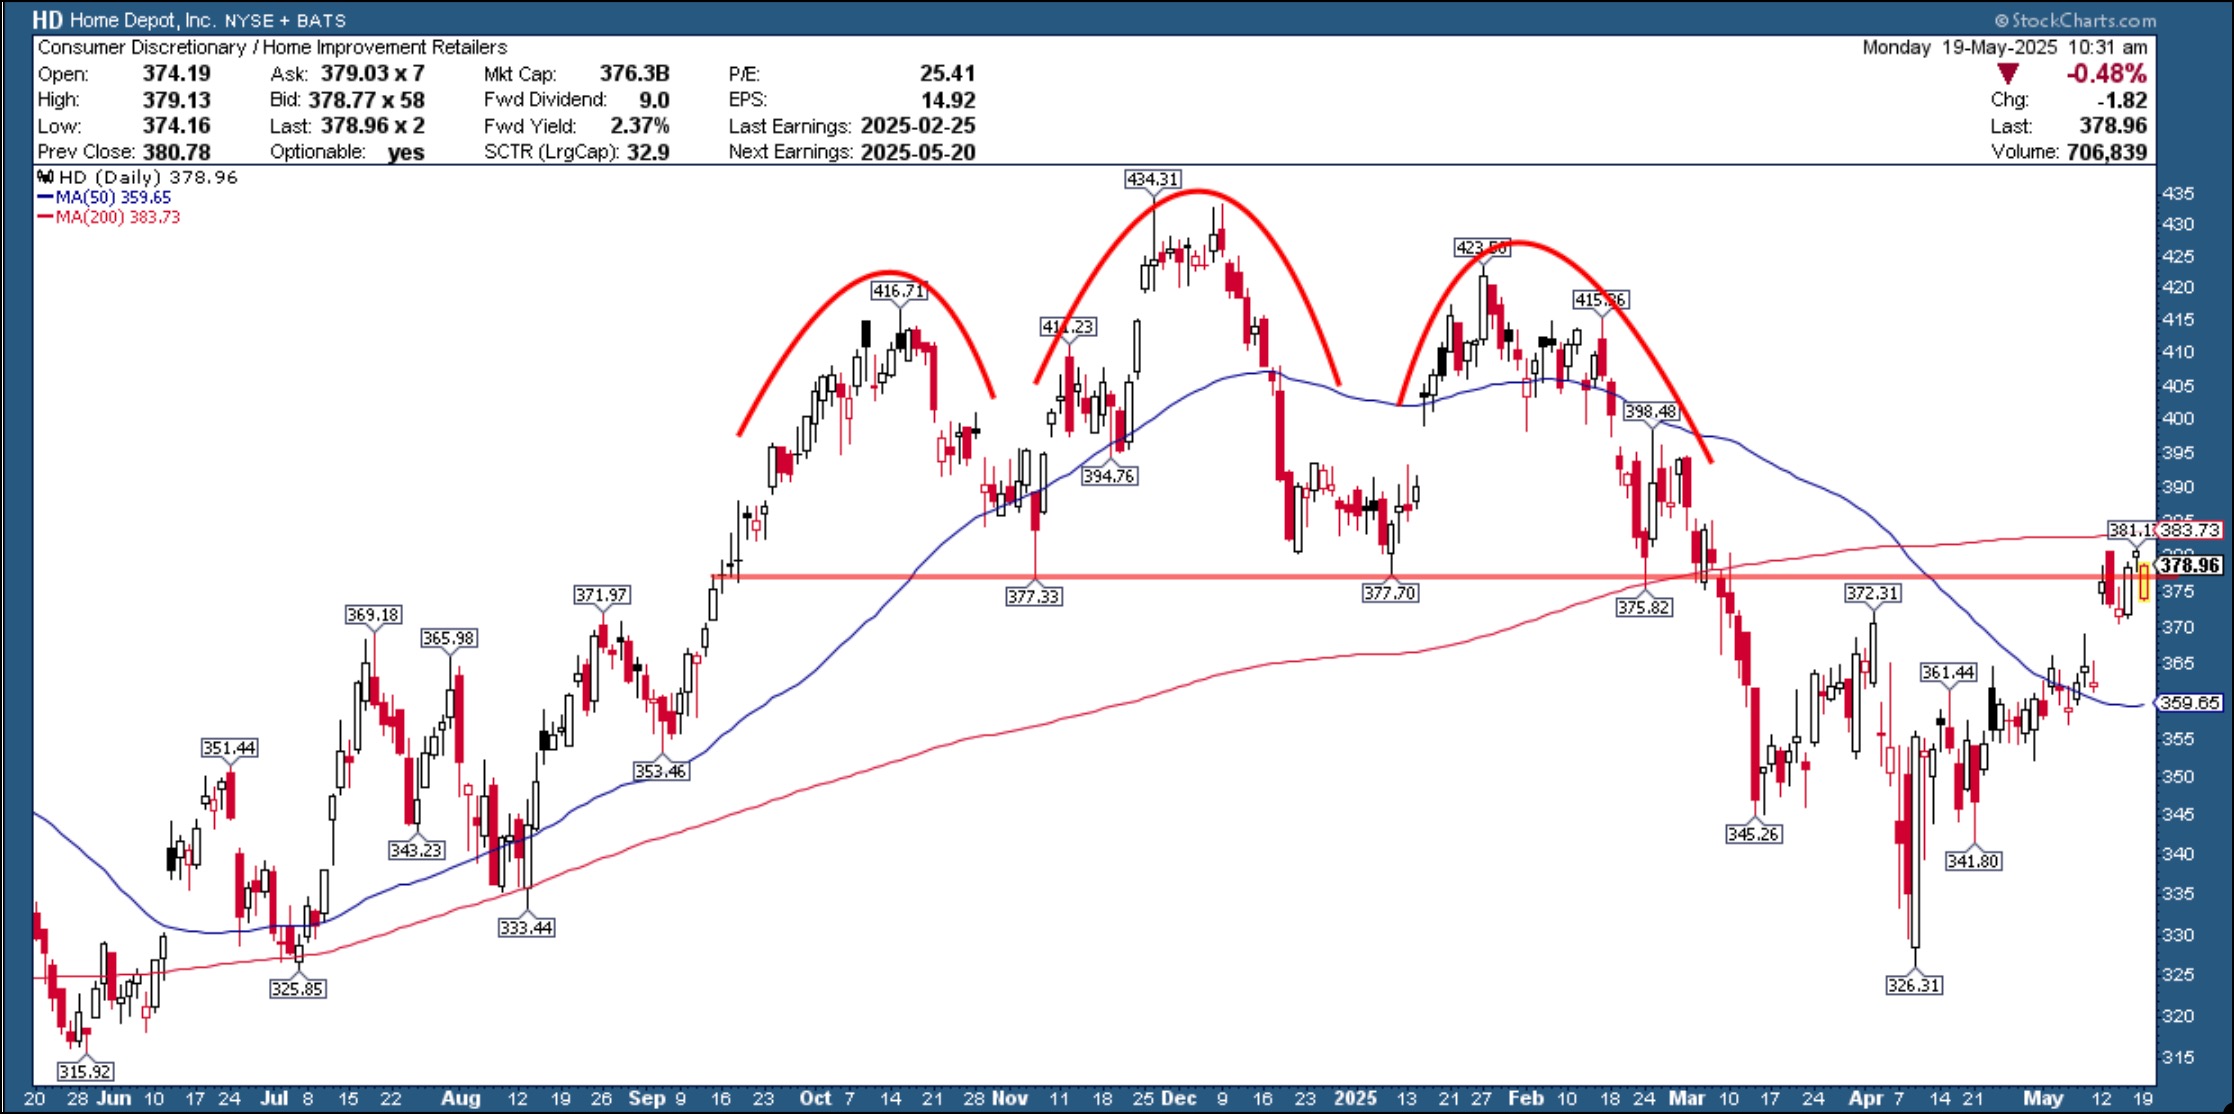
Task: Click the 'Monday 19-May-2025 10:31 am' timestamp
Action: click(x=2005, y=47)
